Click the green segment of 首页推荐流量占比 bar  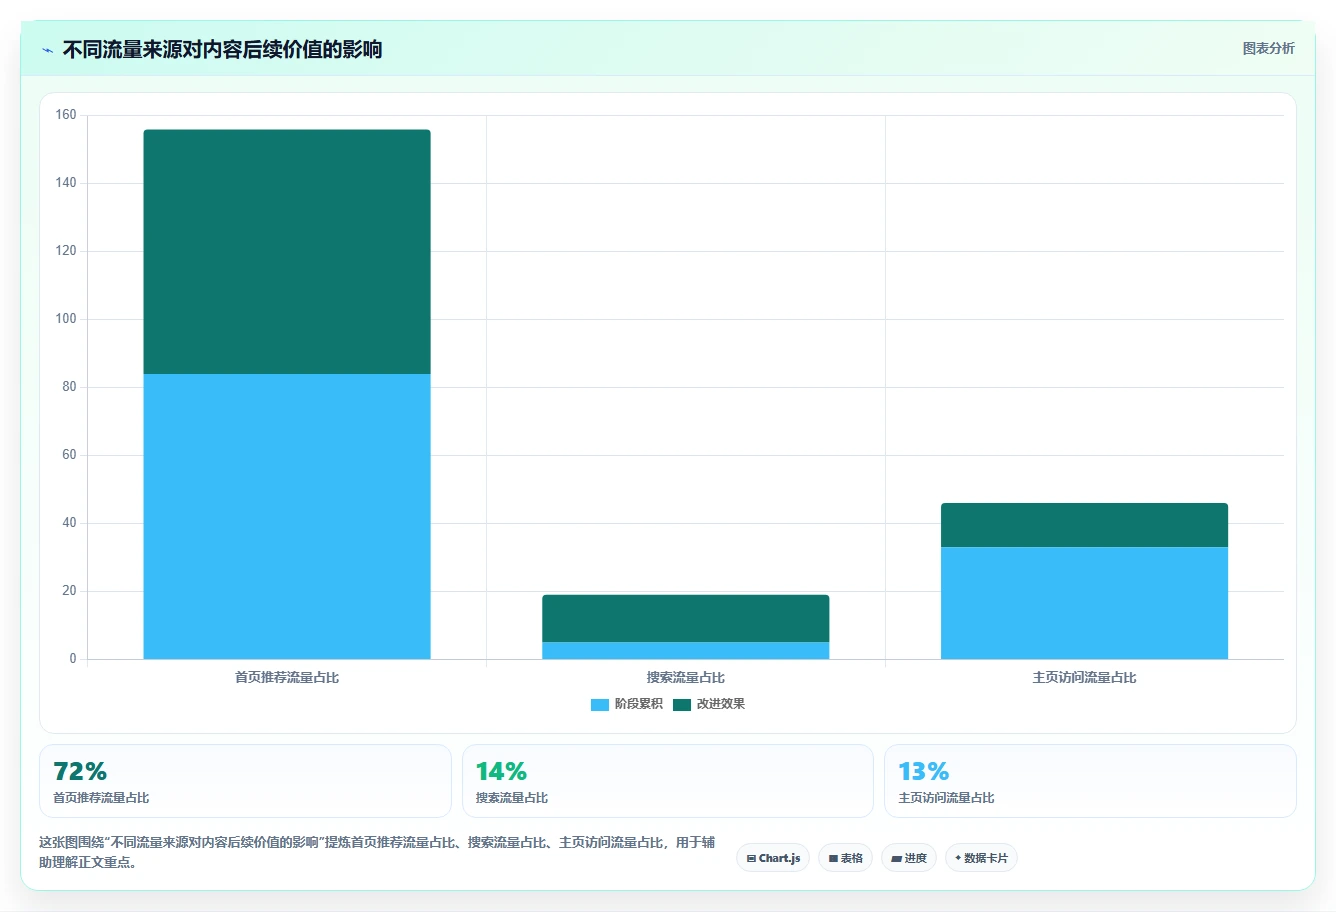(287, 252)
